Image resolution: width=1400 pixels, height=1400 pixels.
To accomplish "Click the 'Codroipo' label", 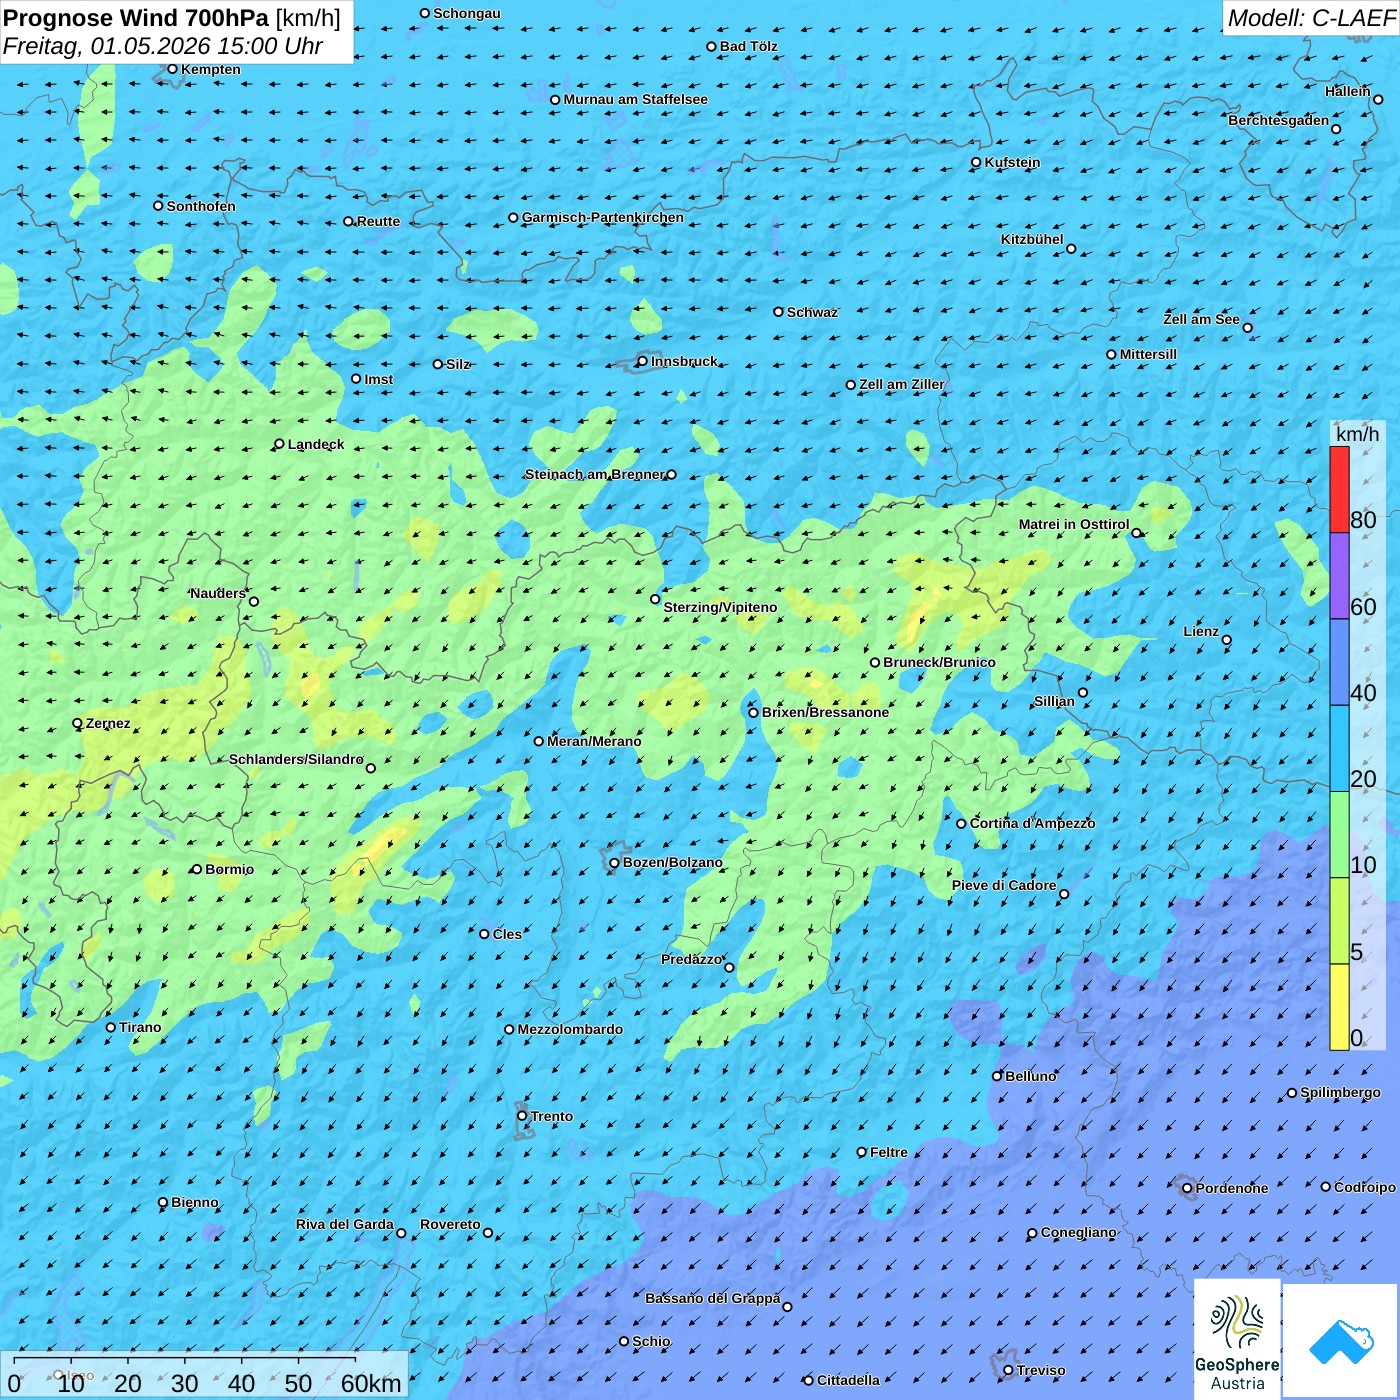I will pyautogui.click(x=1365, y=1187).
